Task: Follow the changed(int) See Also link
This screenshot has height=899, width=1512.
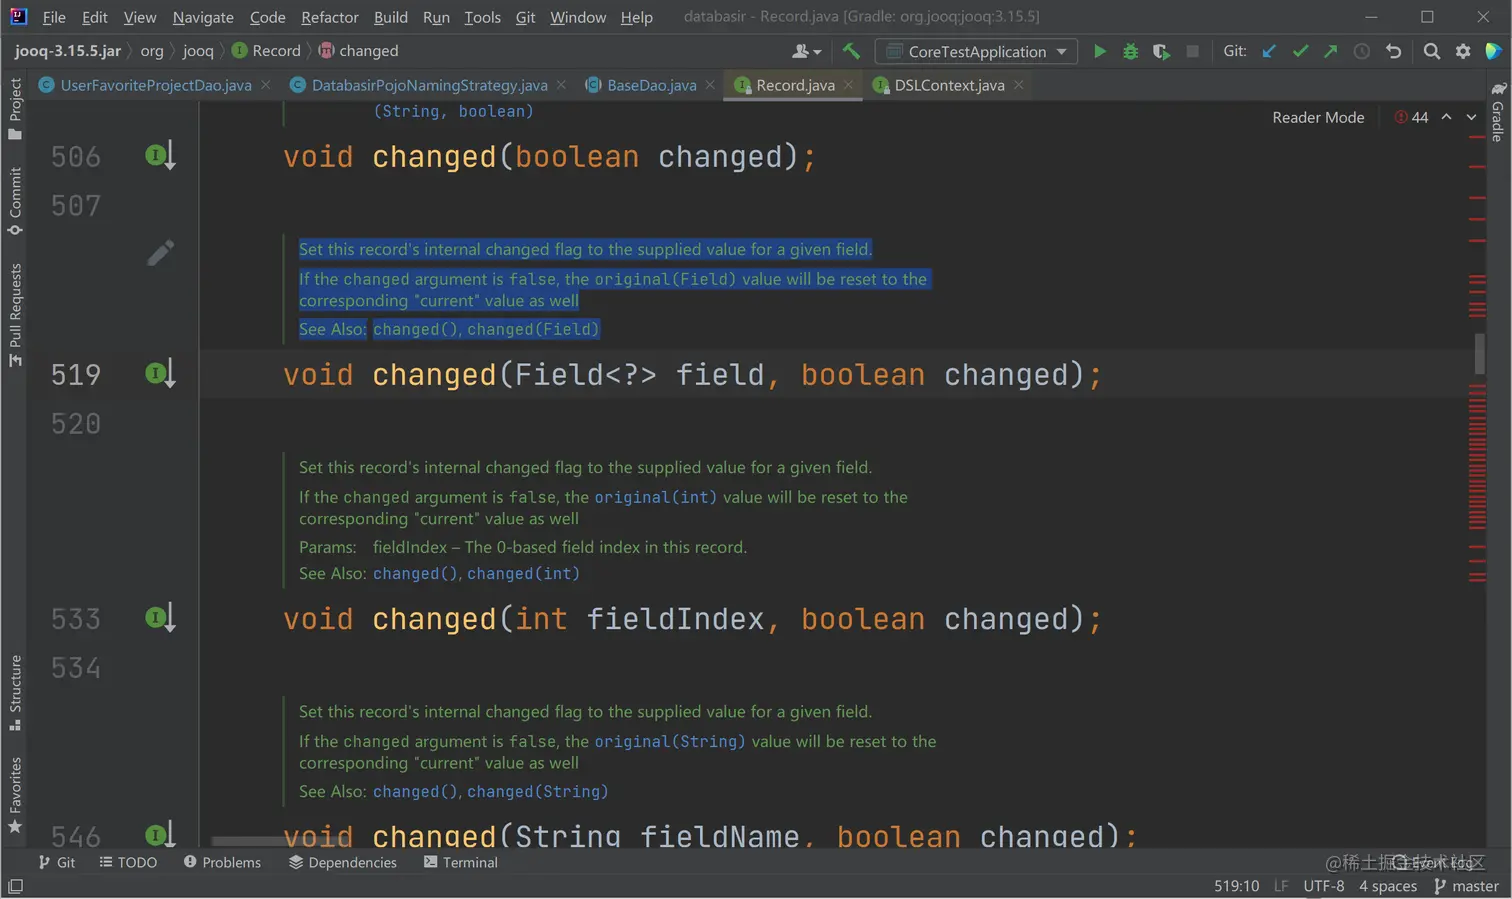Action: [523, 573]
